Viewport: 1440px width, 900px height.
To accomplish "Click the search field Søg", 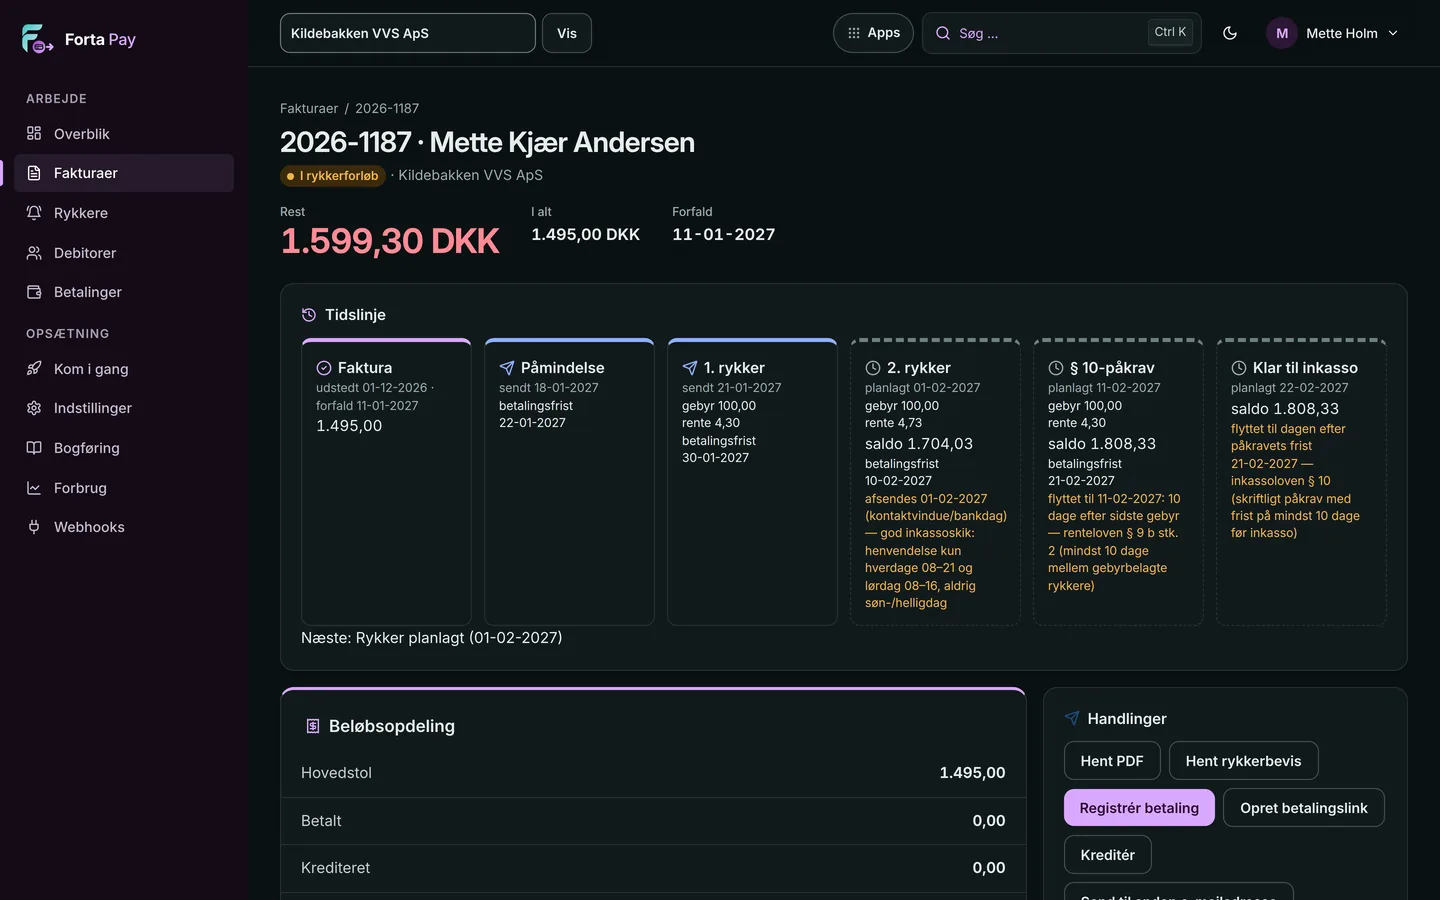I will point(1061,33).
